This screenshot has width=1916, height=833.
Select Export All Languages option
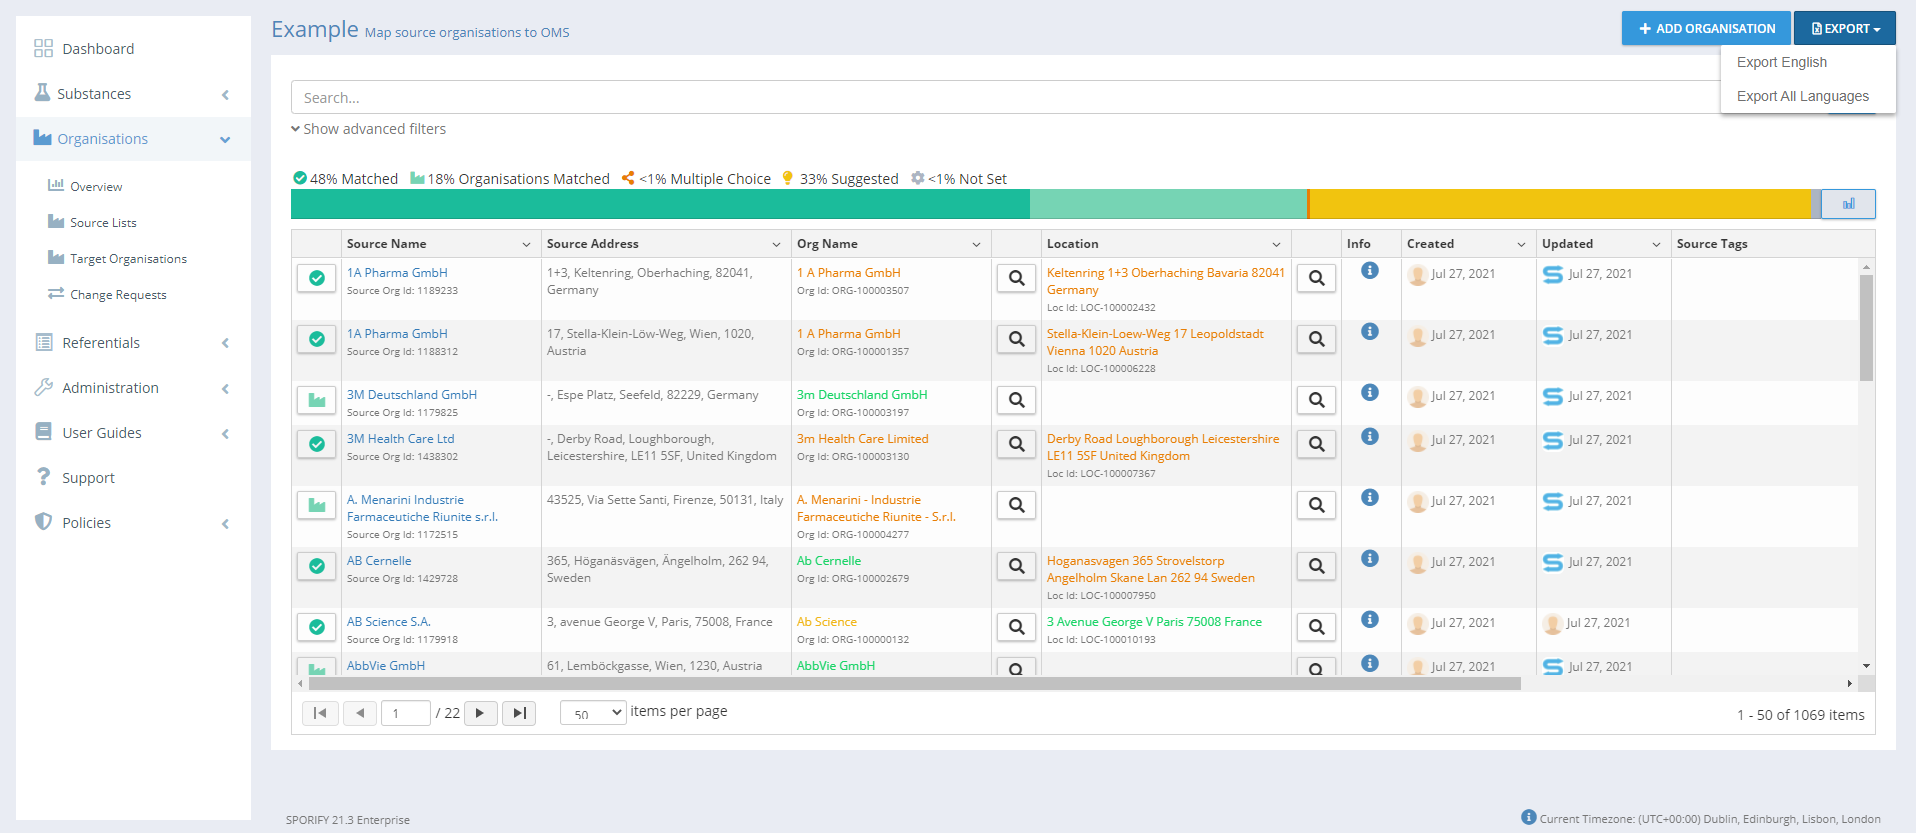coord(1802,96)
